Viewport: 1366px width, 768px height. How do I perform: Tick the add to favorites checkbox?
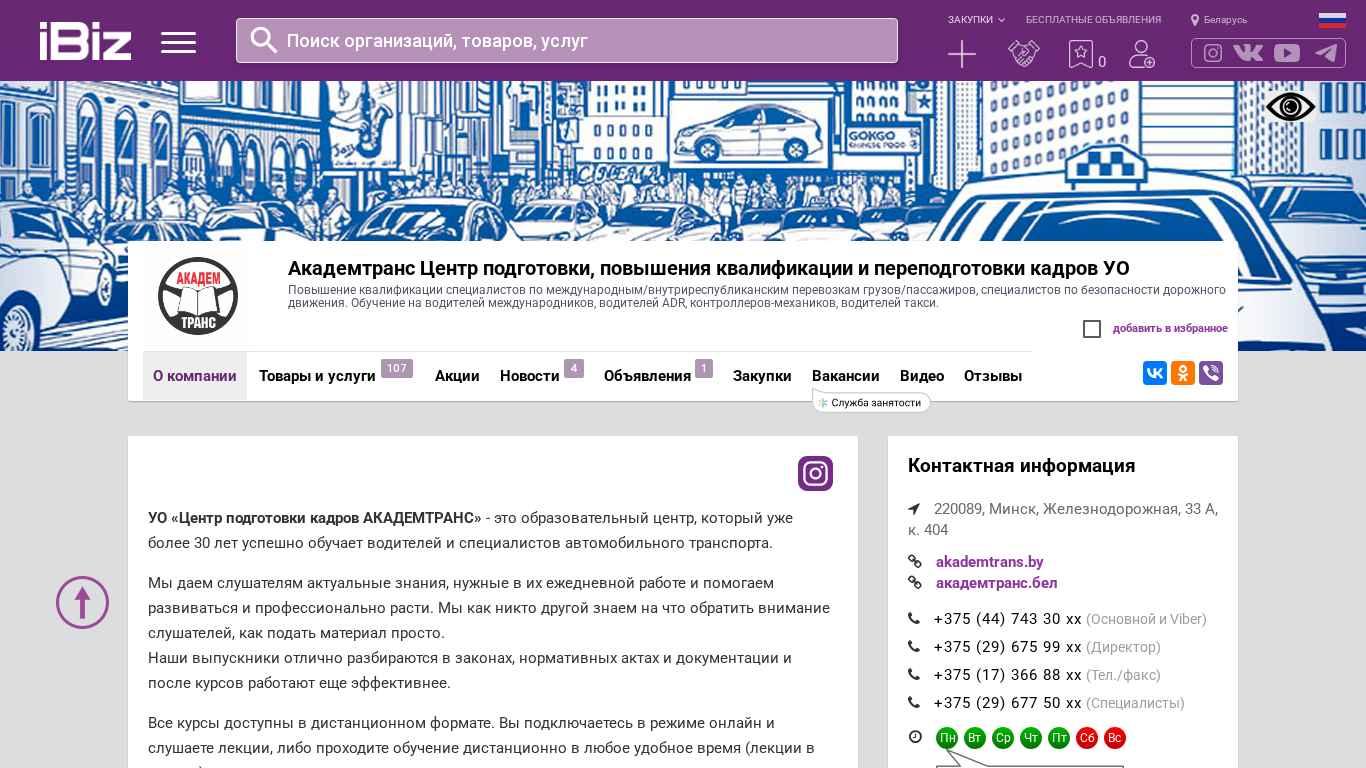click(x=1092, y=329)
